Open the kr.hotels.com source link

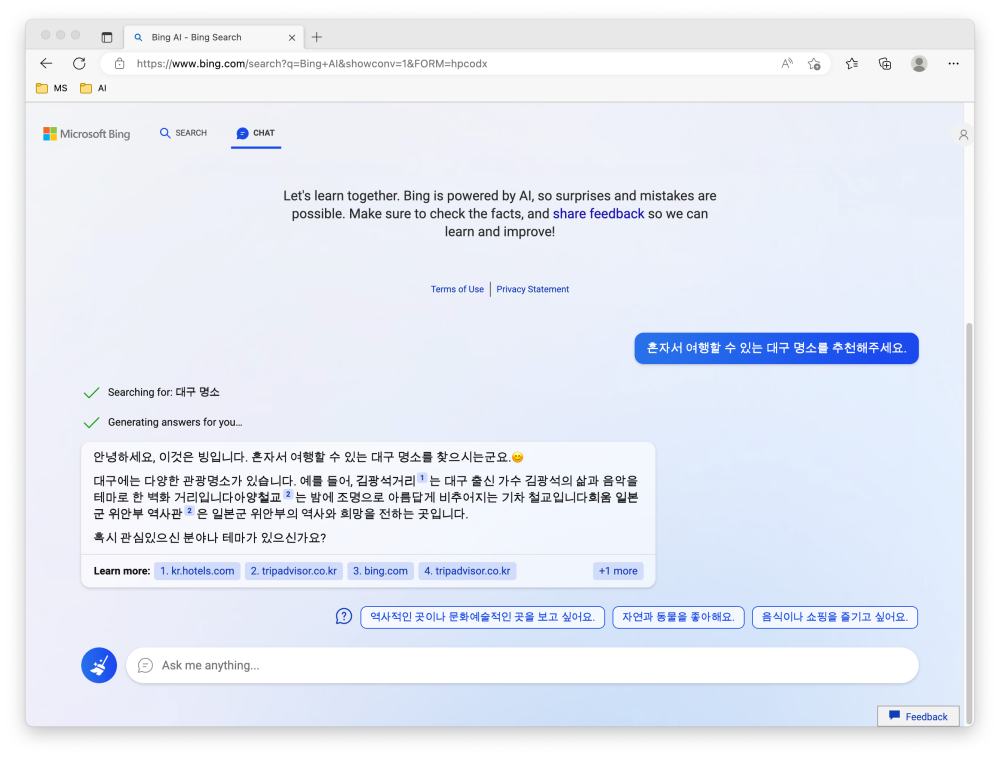197,571
